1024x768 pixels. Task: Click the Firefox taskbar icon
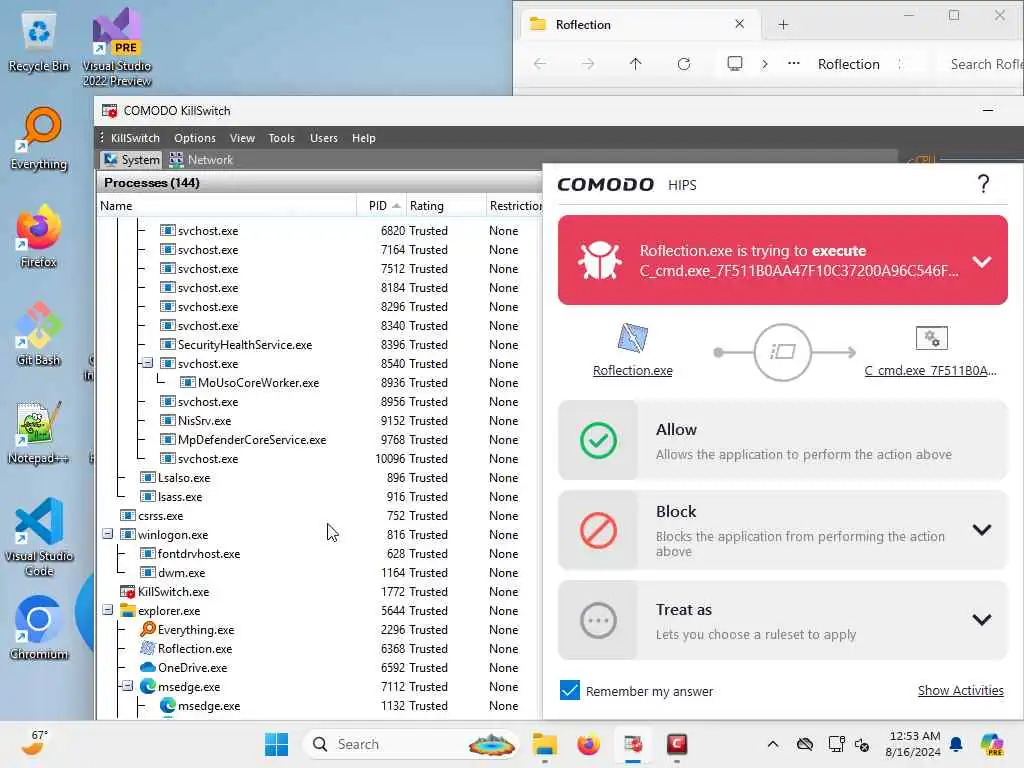pos(588,744)
